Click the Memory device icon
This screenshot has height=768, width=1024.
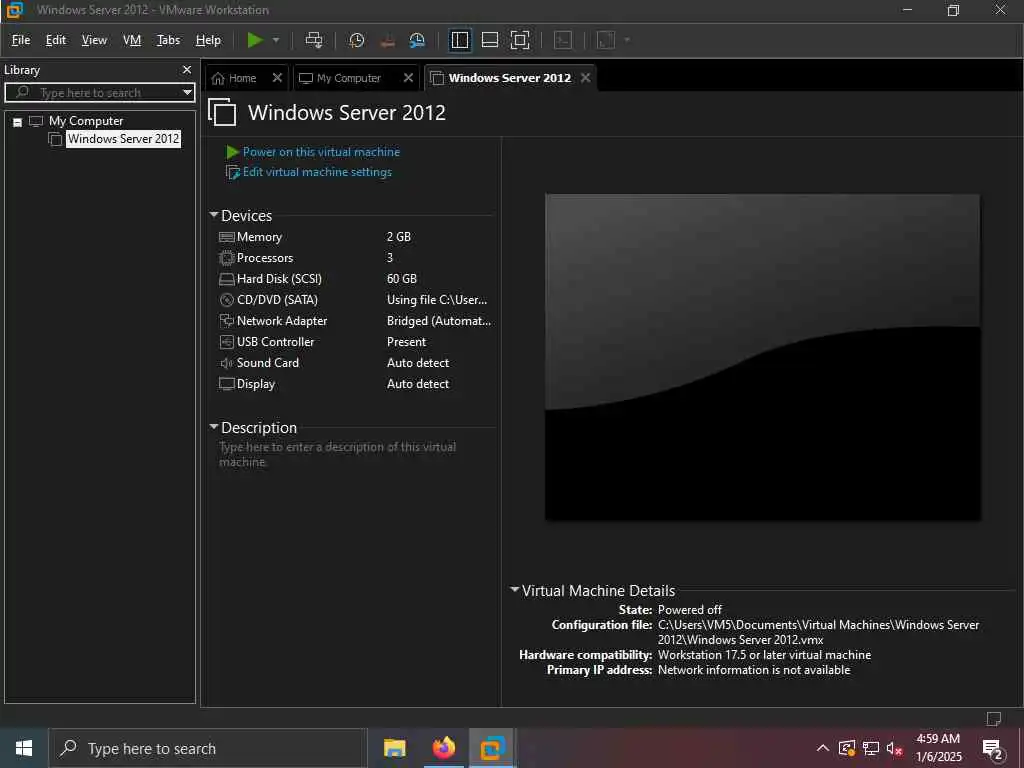point(227,237)
